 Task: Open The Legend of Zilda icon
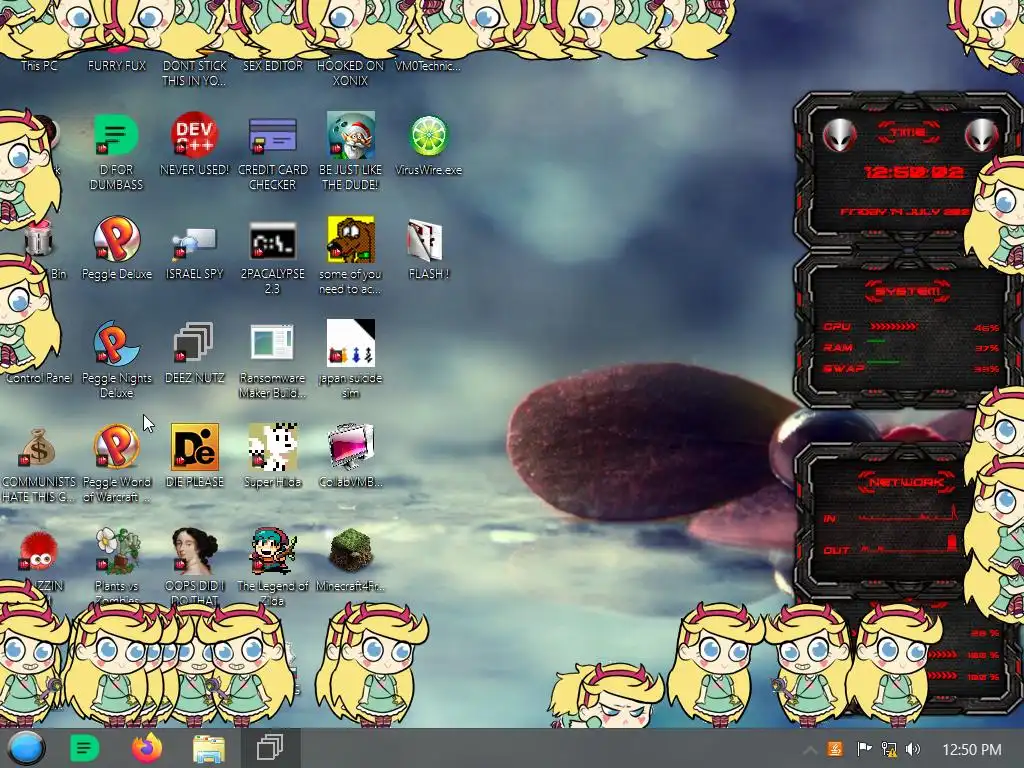(x=272, y=551)
